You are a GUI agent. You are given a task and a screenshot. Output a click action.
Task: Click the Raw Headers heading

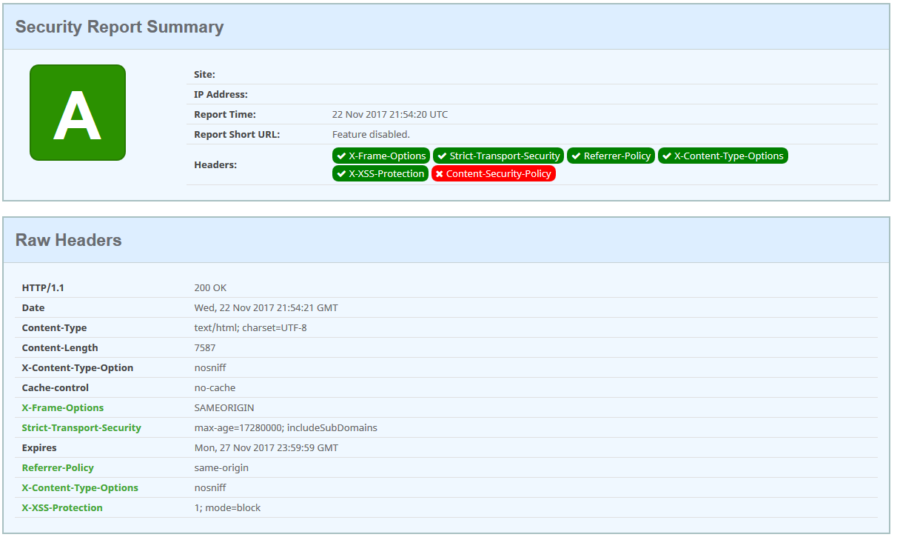click(68, 240)
